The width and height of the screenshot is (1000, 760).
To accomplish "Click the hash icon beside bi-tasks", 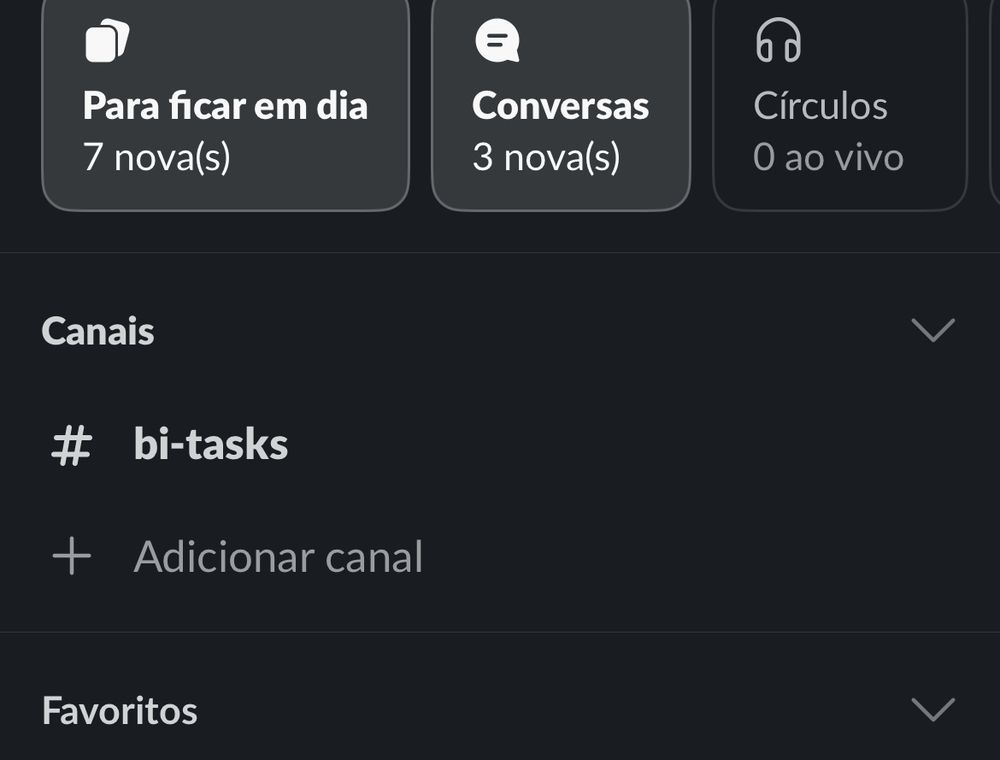I will (x=71, y=446).
